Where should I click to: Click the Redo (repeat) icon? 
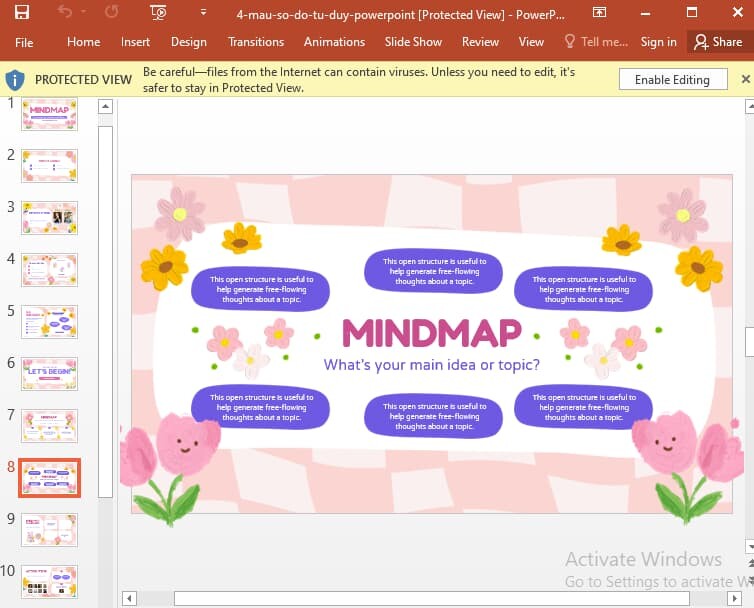point(112,12)
